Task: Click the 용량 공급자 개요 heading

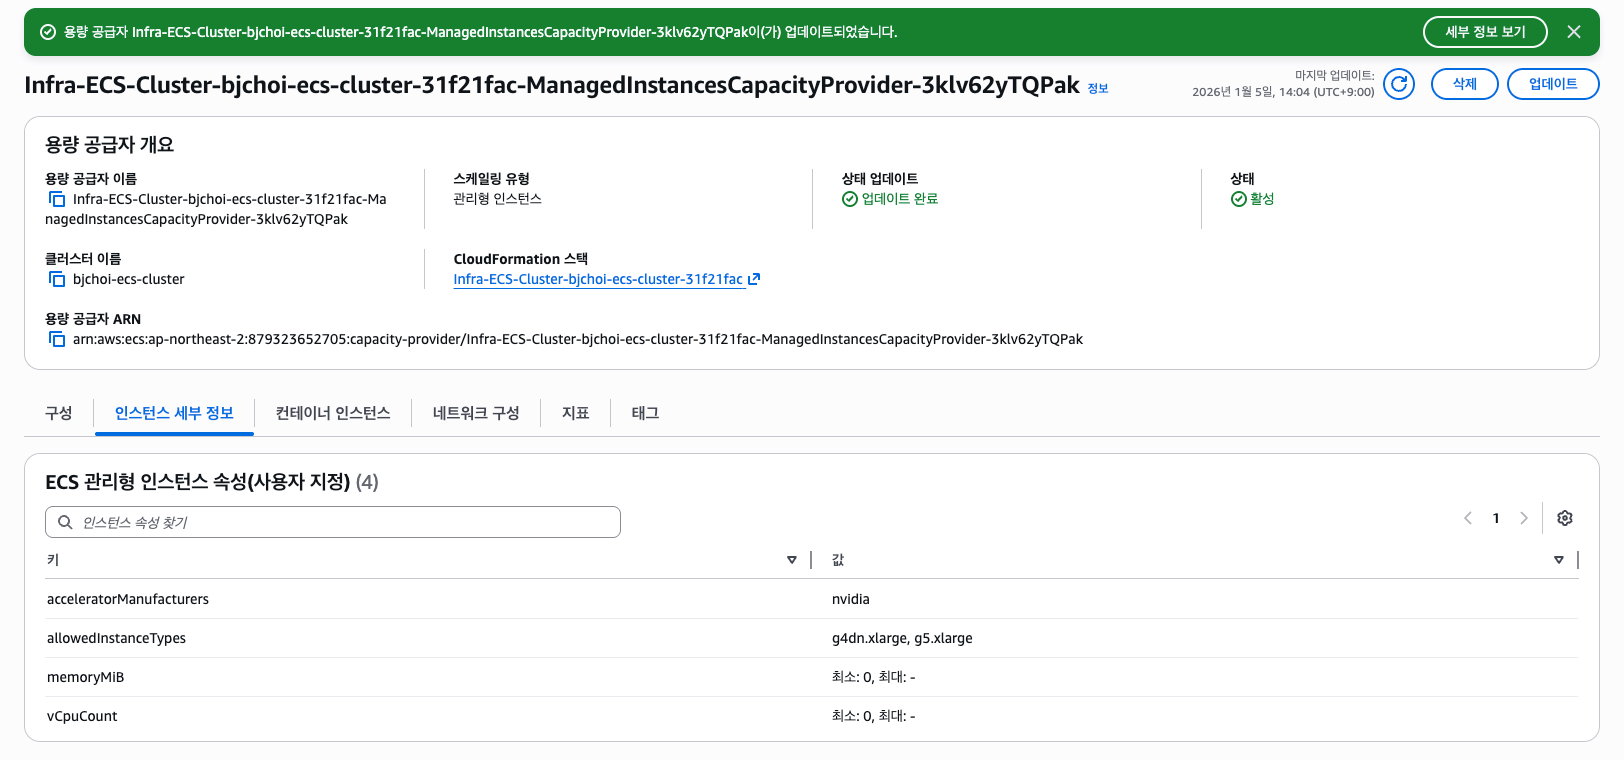Action: [110, 145]
